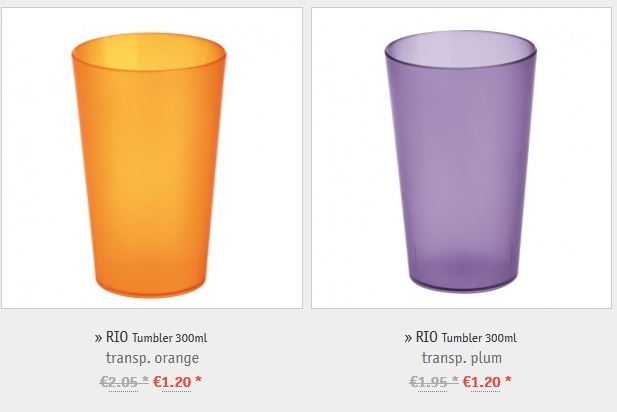Click the grey asterisk after the €2.05 price
The width and height of the screenshot is (617, 412).
[x=145, y=380]
